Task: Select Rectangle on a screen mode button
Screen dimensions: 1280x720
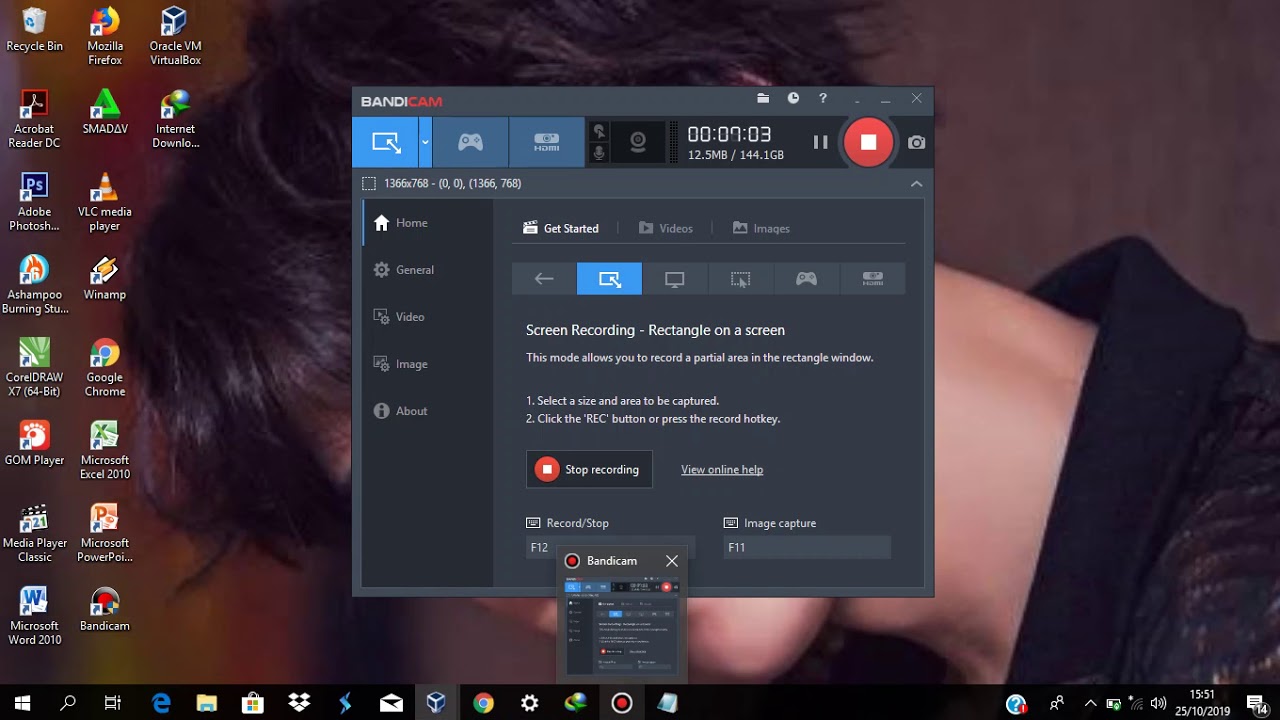Action: coord(609,279)
